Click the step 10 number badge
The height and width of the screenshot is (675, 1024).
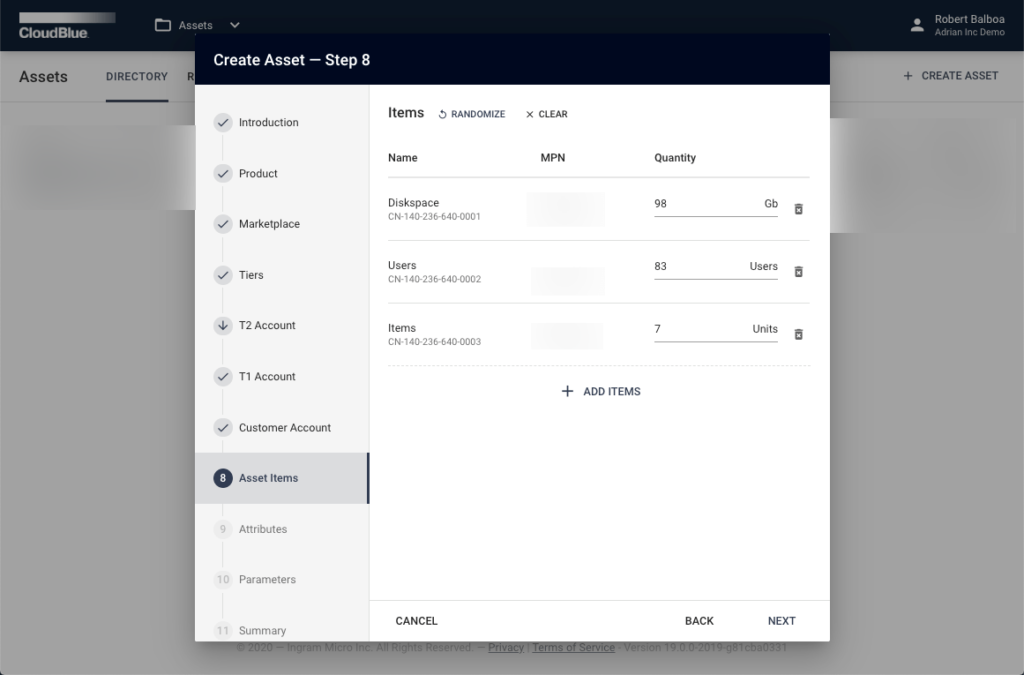(223, 579)
